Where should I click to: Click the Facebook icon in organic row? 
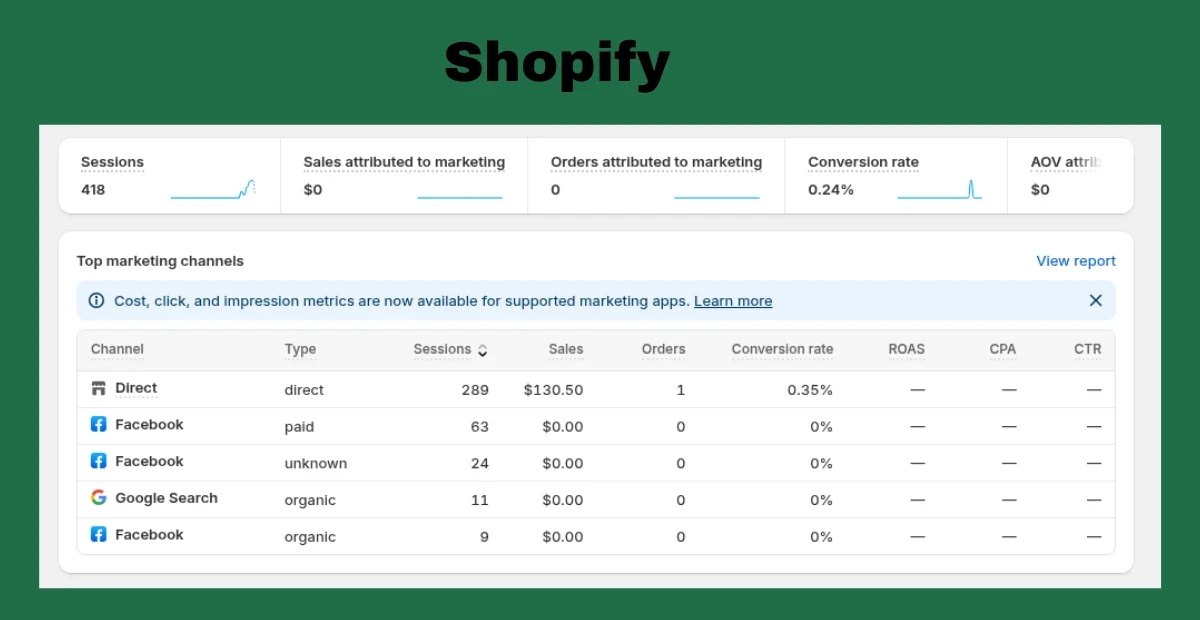click(x=98, y=535)
